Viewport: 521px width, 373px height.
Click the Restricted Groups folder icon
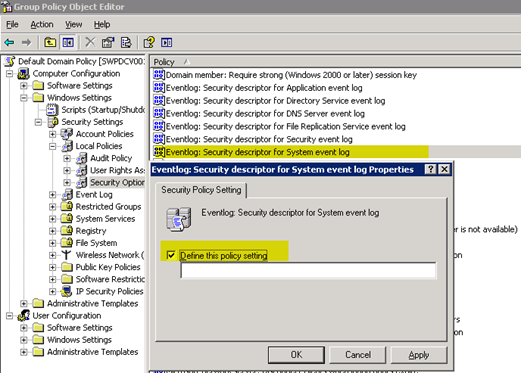pyautogui.click(x=67, y=207)
